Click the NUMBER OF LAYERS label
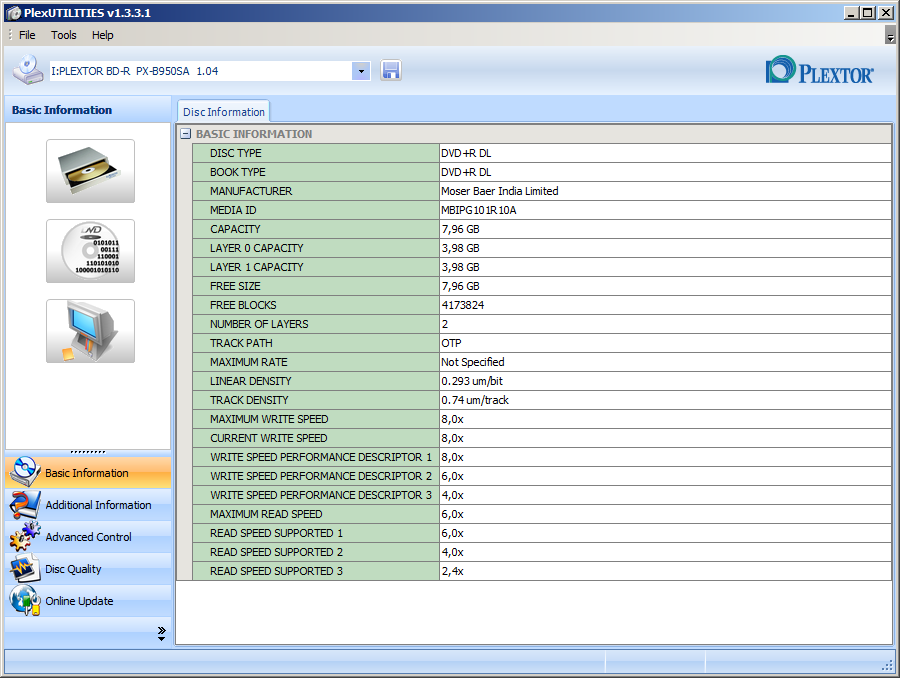The image size is (900, 678). [259, 324]
